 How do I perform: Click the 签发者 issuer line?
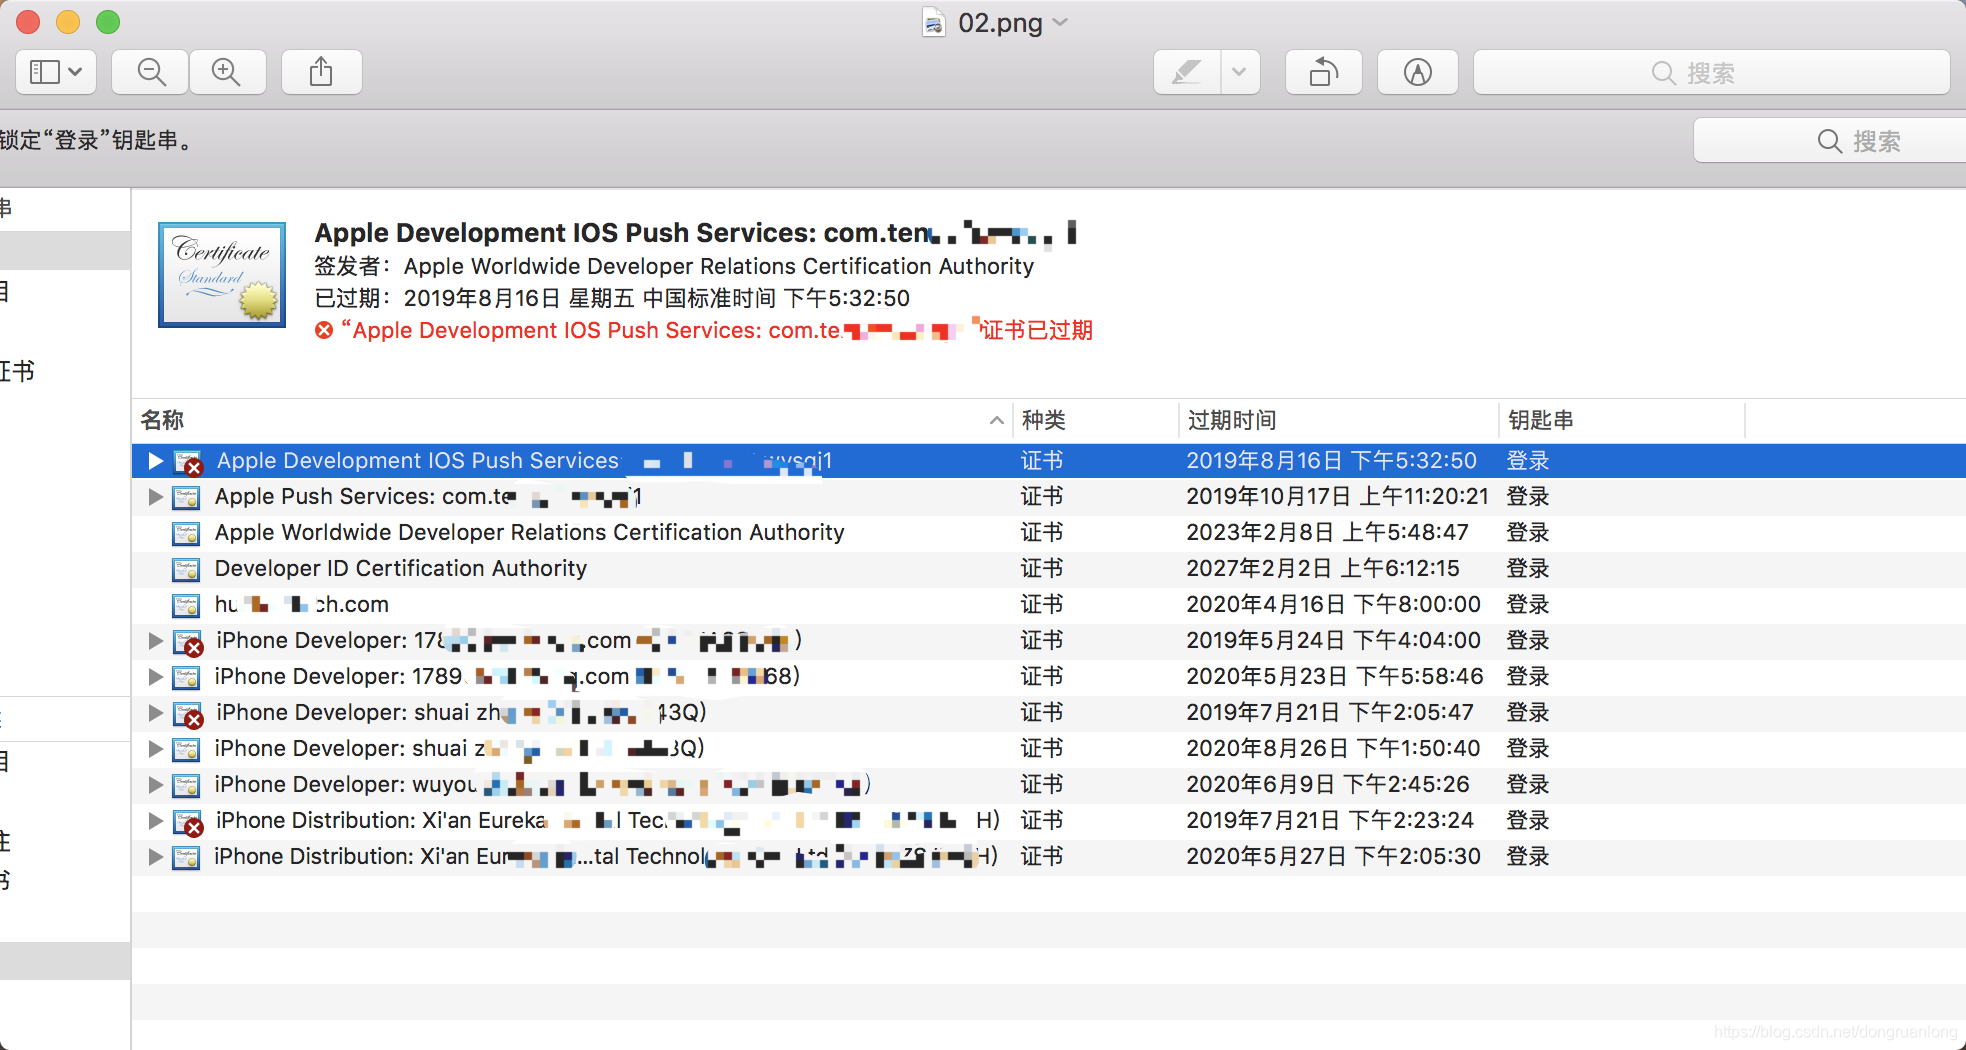[x=674, y=266]
